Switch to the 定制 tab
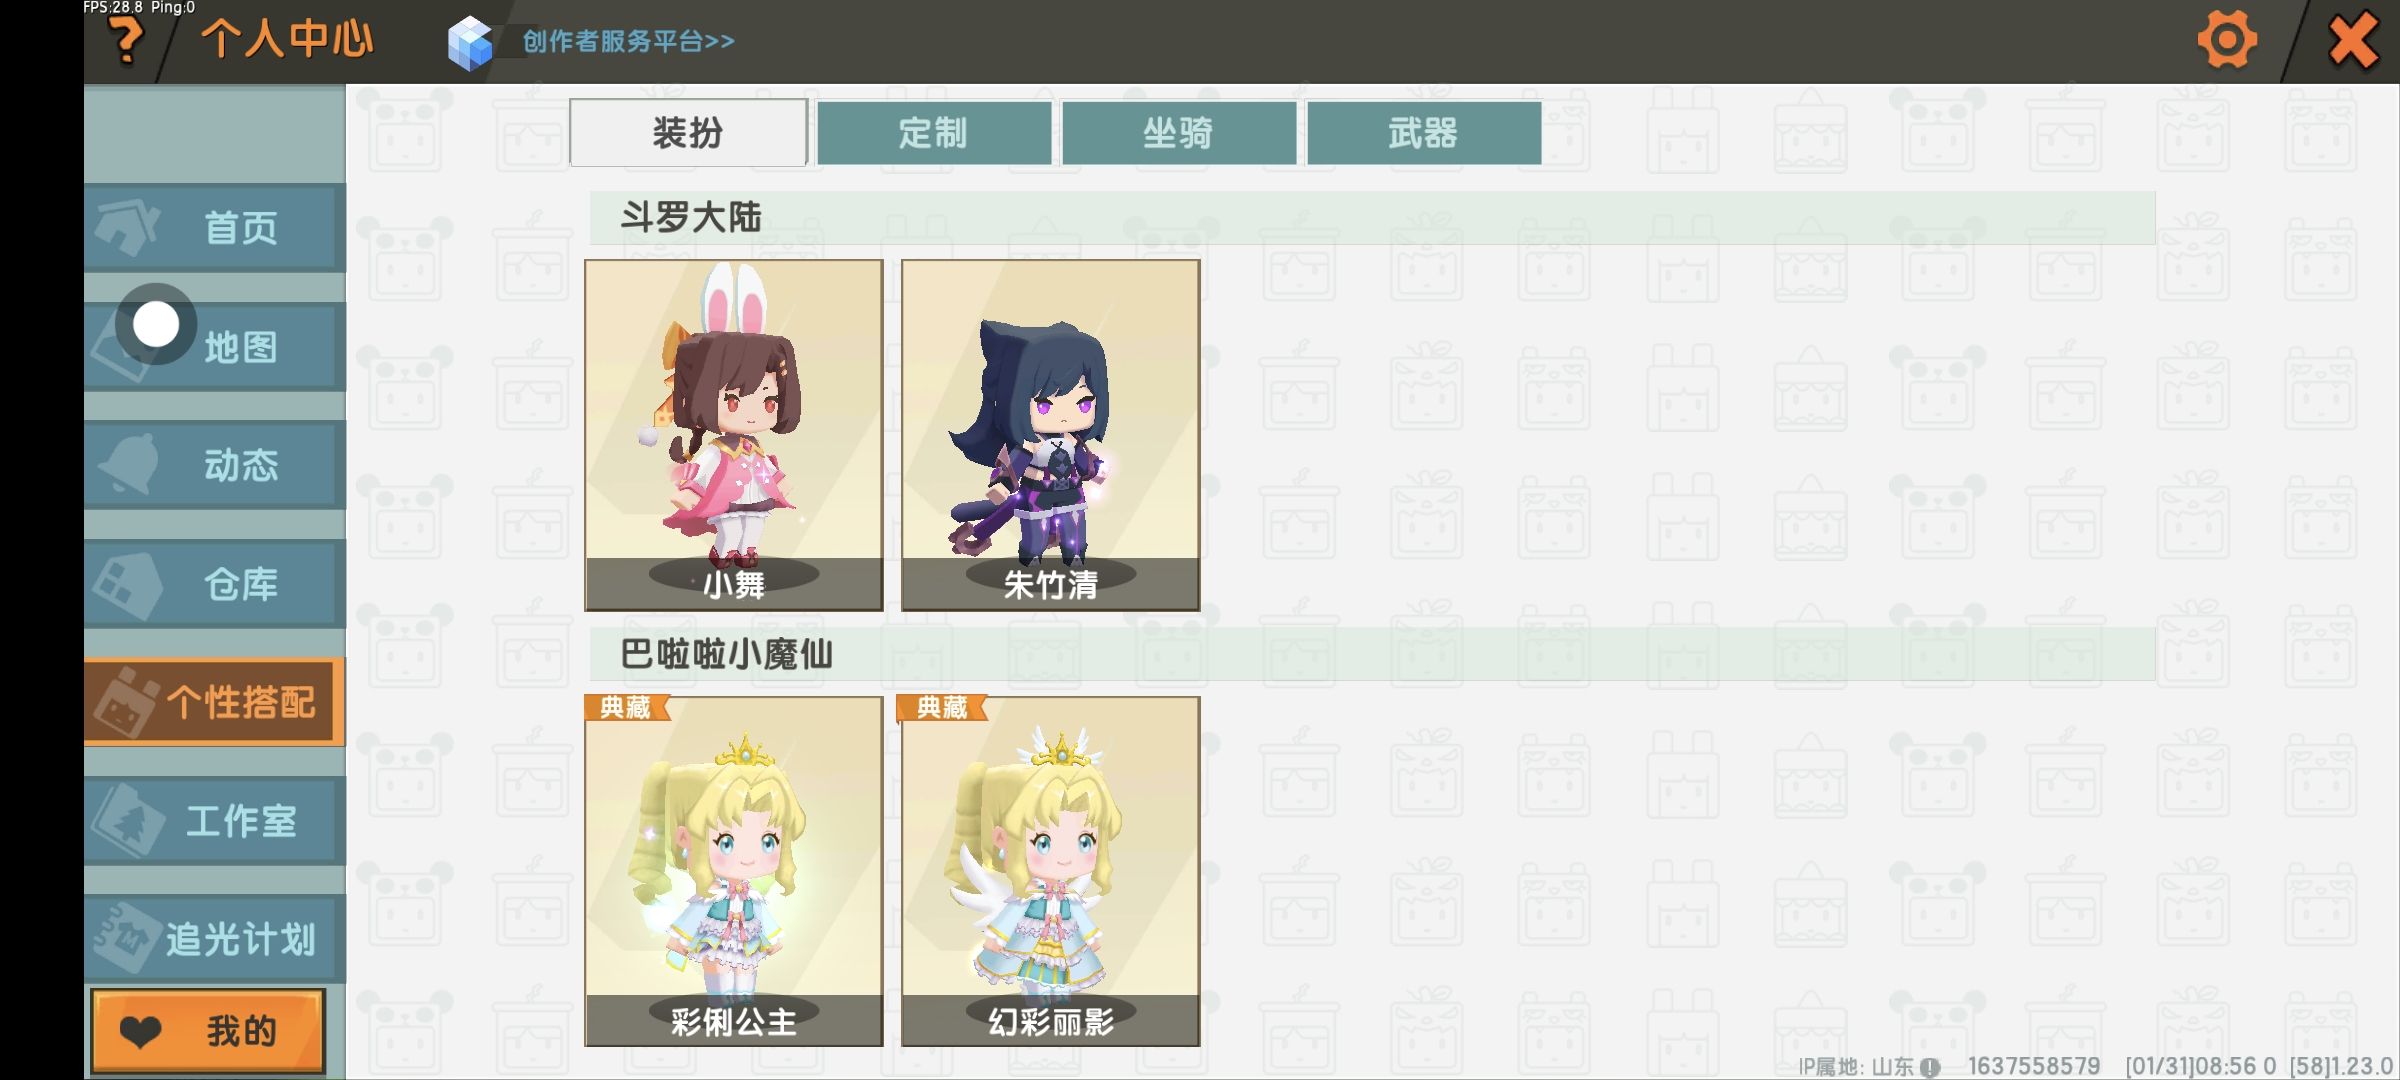Viewport: 2400px width, 1080px height. point(934,133)
